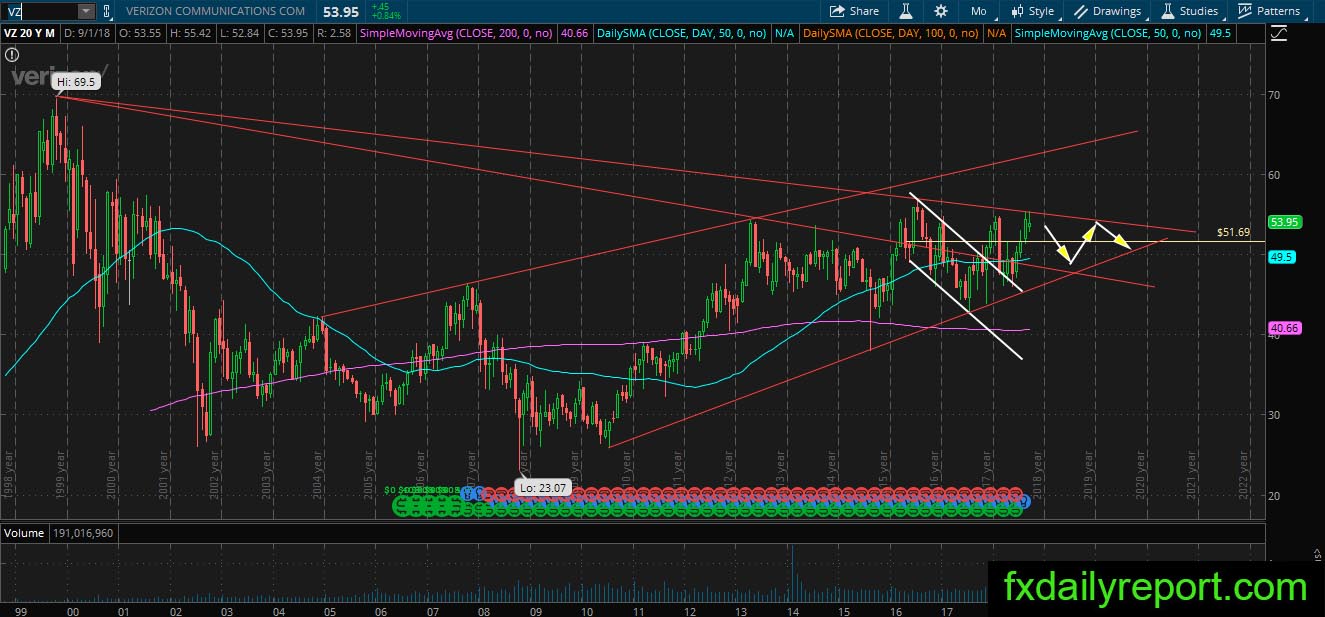
Task: Click the small icon beside symbol dropdown
Action: 107,11
